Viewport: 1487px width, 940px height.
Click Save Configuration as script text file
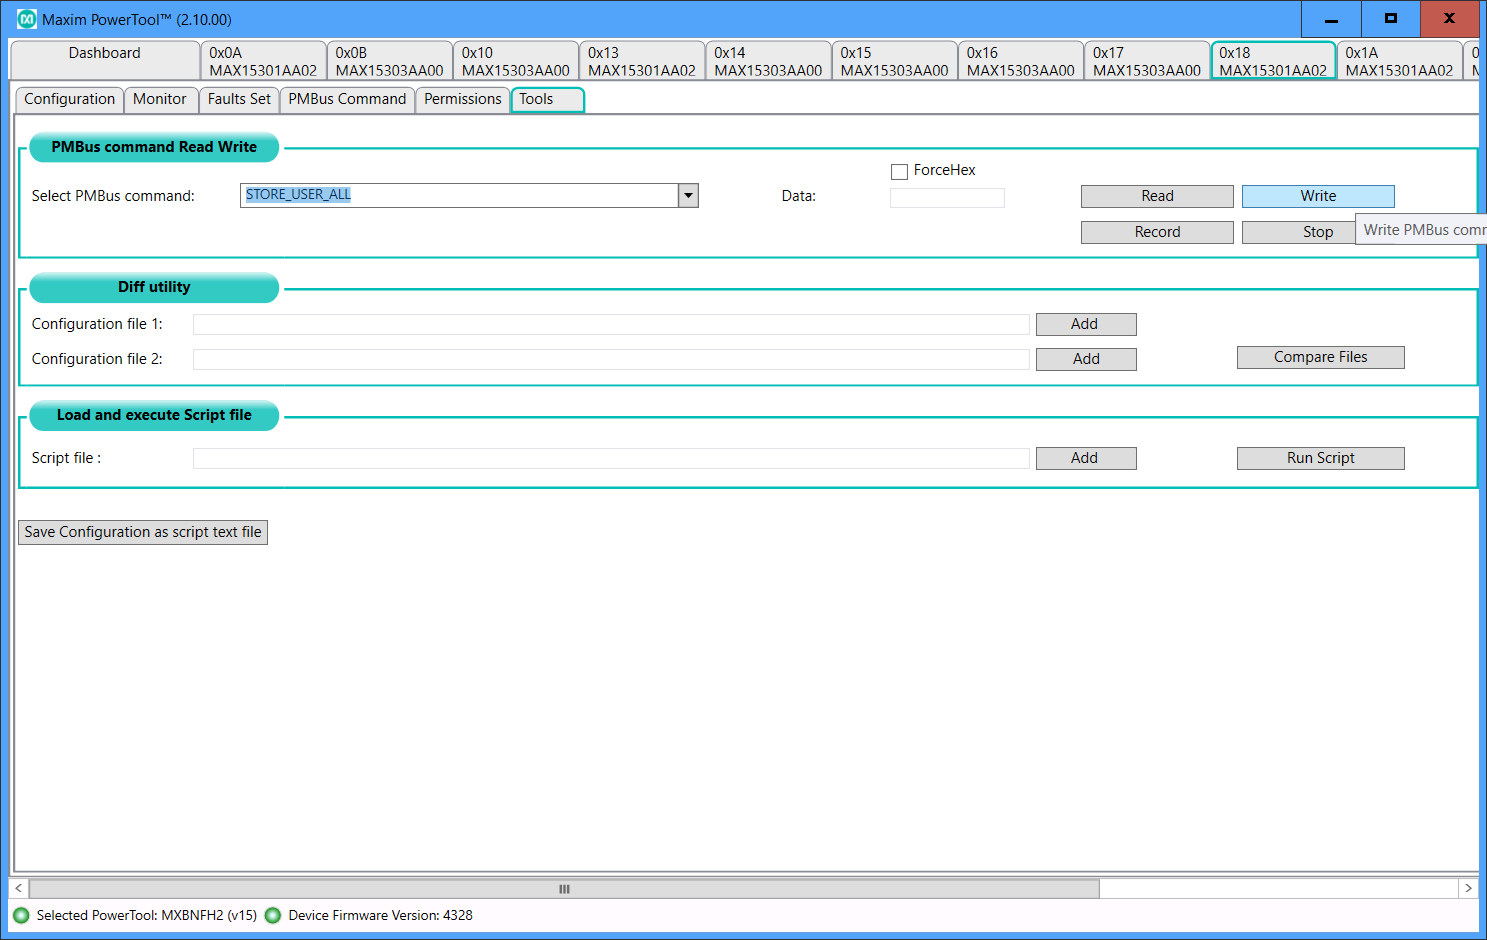point(143,532)
